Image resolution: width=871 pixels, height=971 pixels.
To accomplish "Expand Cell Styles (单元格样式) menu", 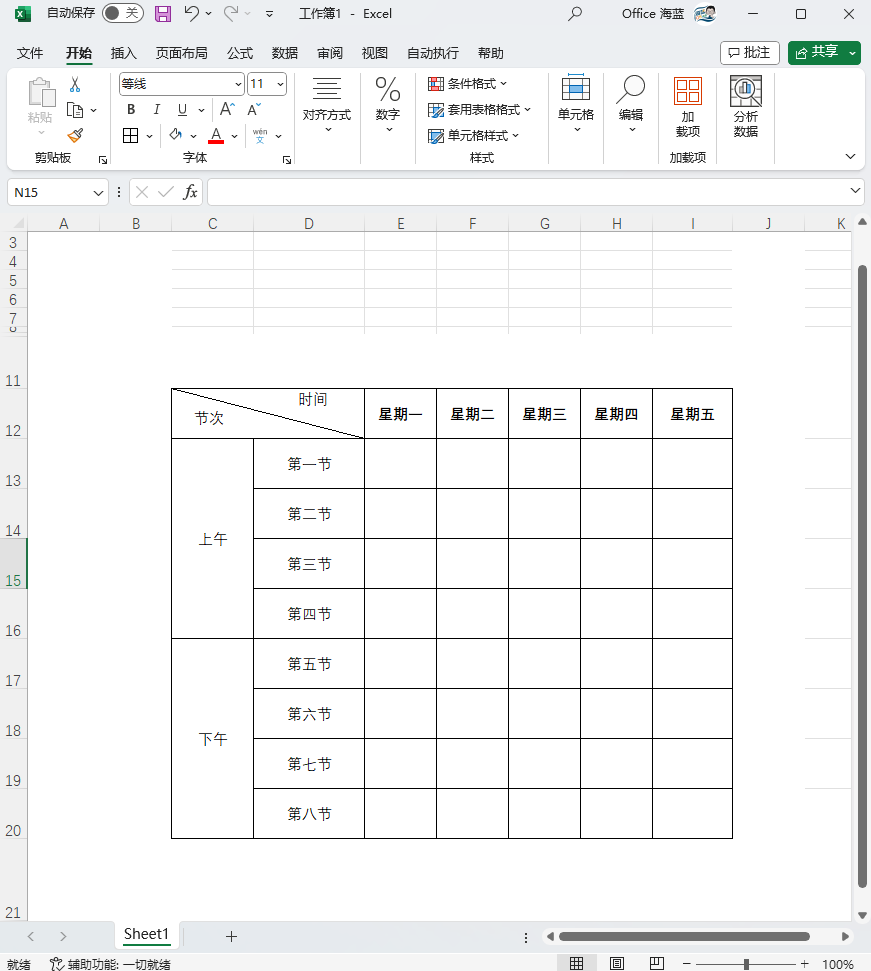I will tap(473, 136).
